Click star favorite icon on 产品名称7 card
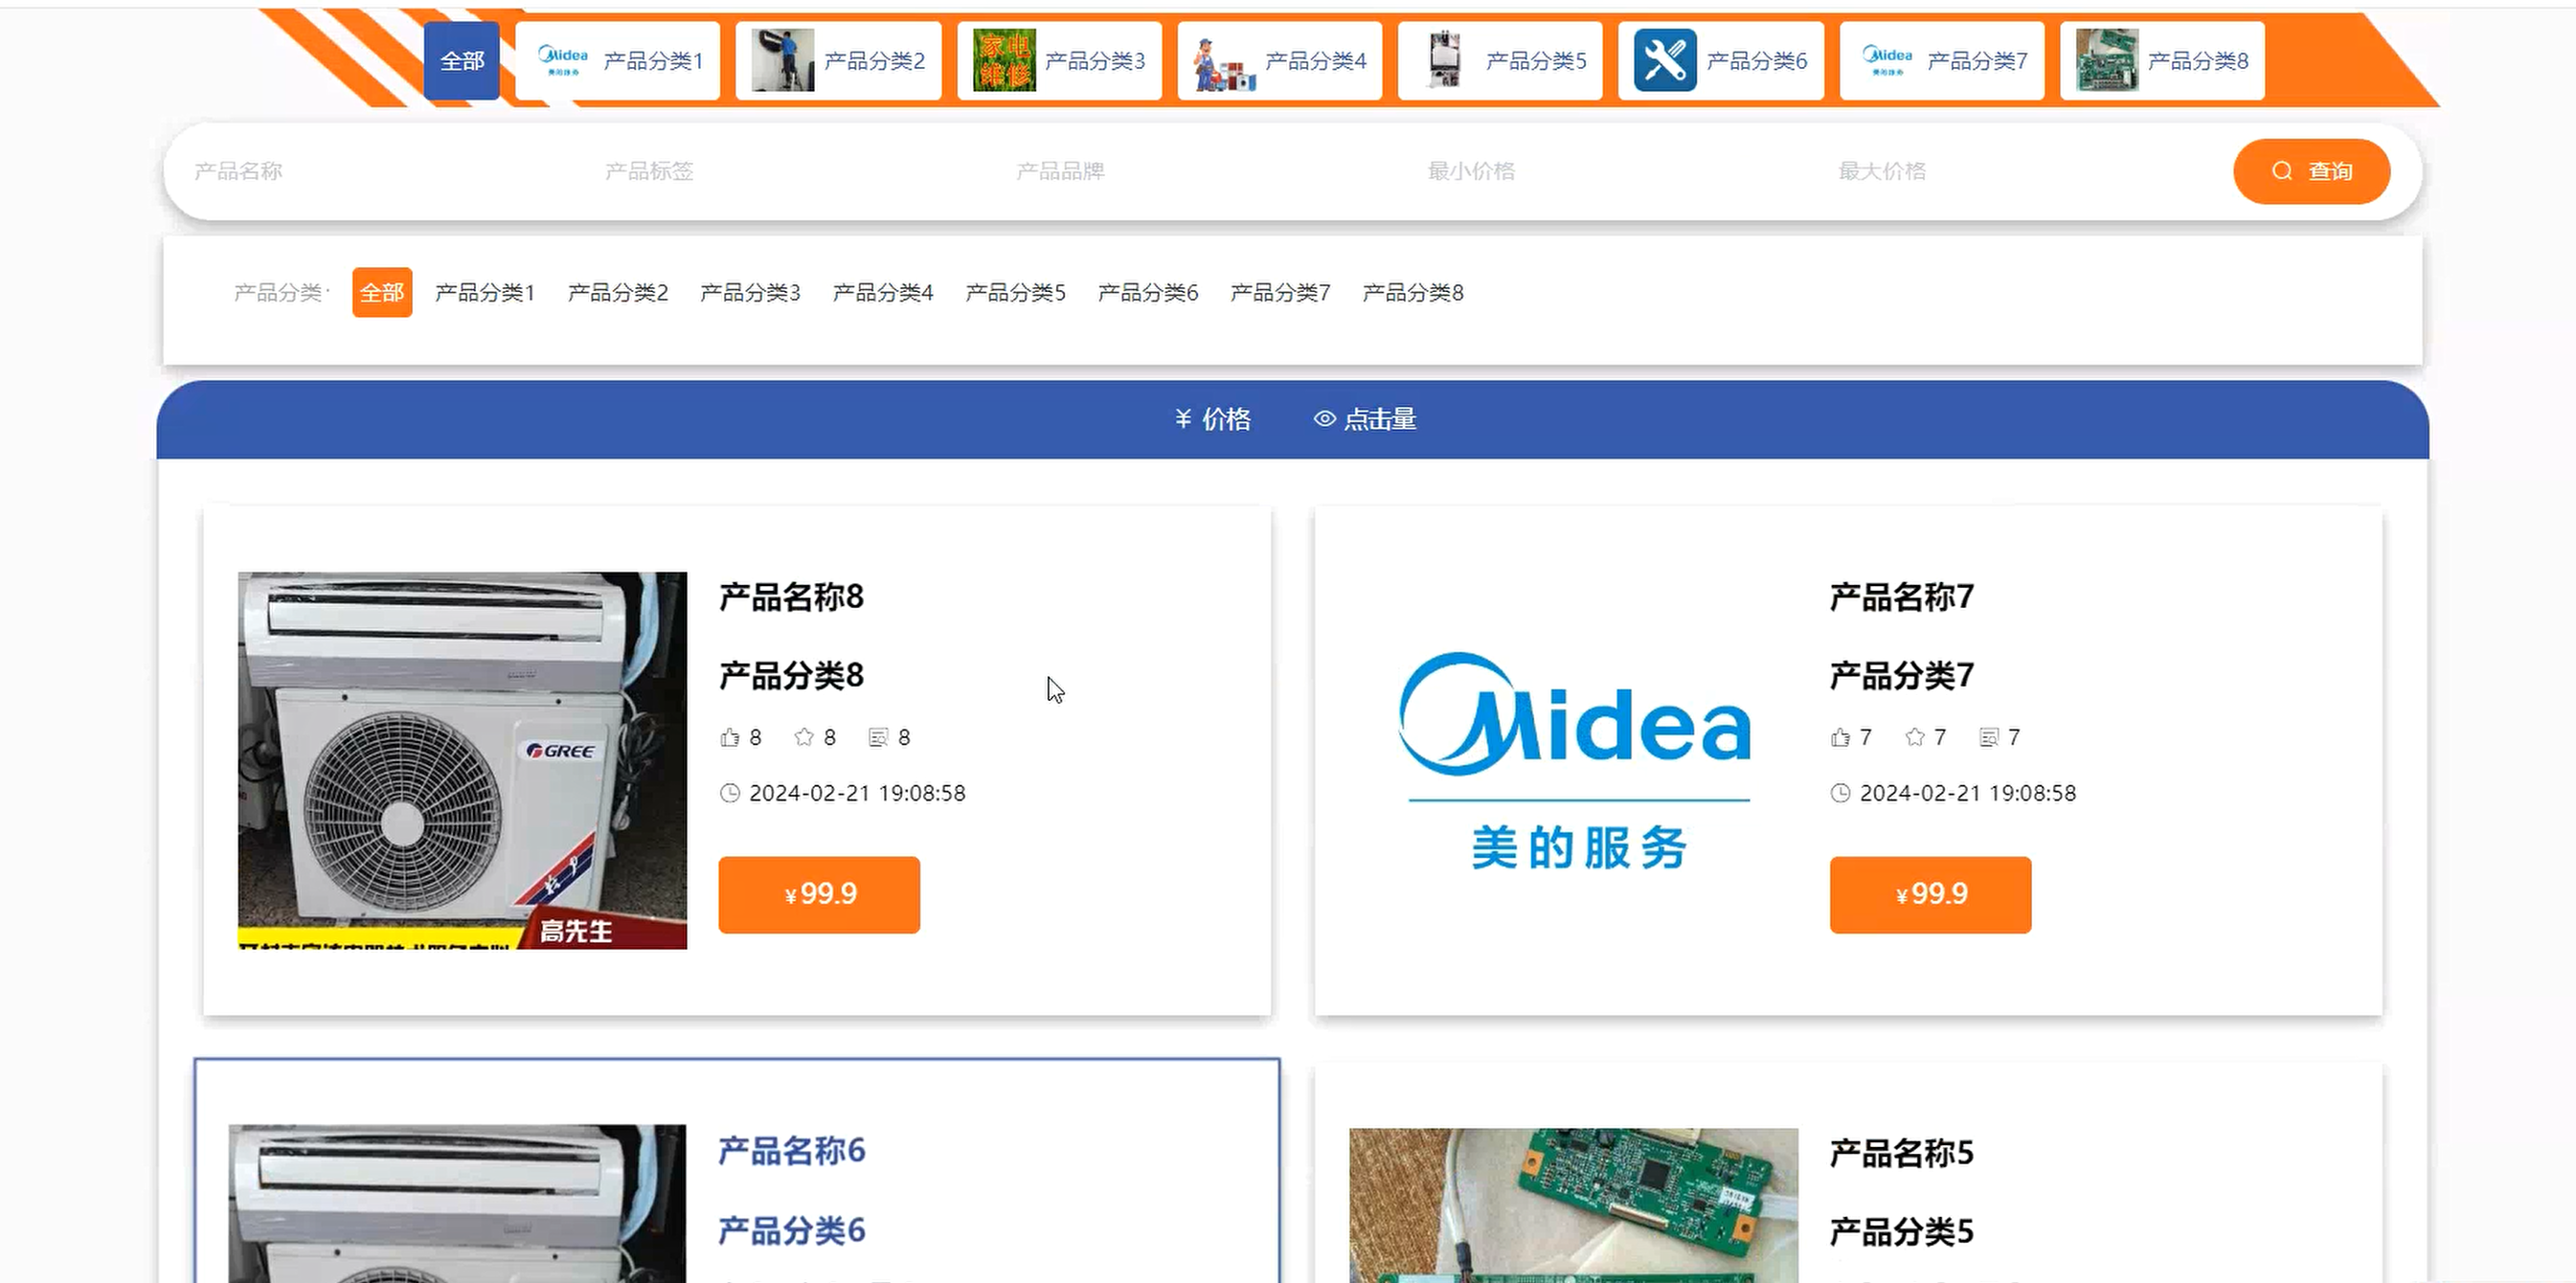Image resolution: width=2576 pixels, height=1283 pixels. coord(1914,737)
